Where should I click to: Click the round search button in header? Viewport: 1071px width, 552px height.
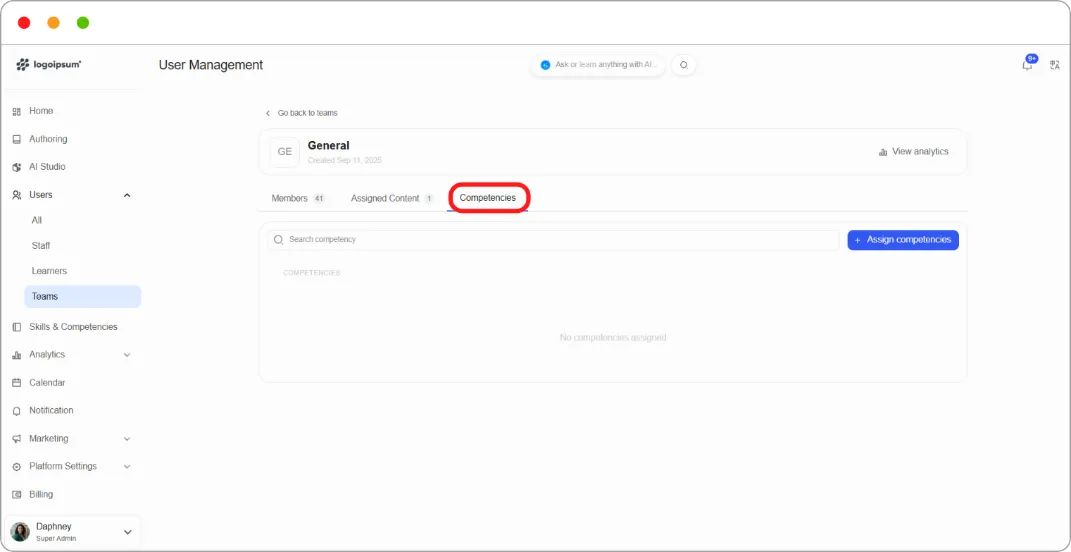pyautogui.click(x=684, y=65)
